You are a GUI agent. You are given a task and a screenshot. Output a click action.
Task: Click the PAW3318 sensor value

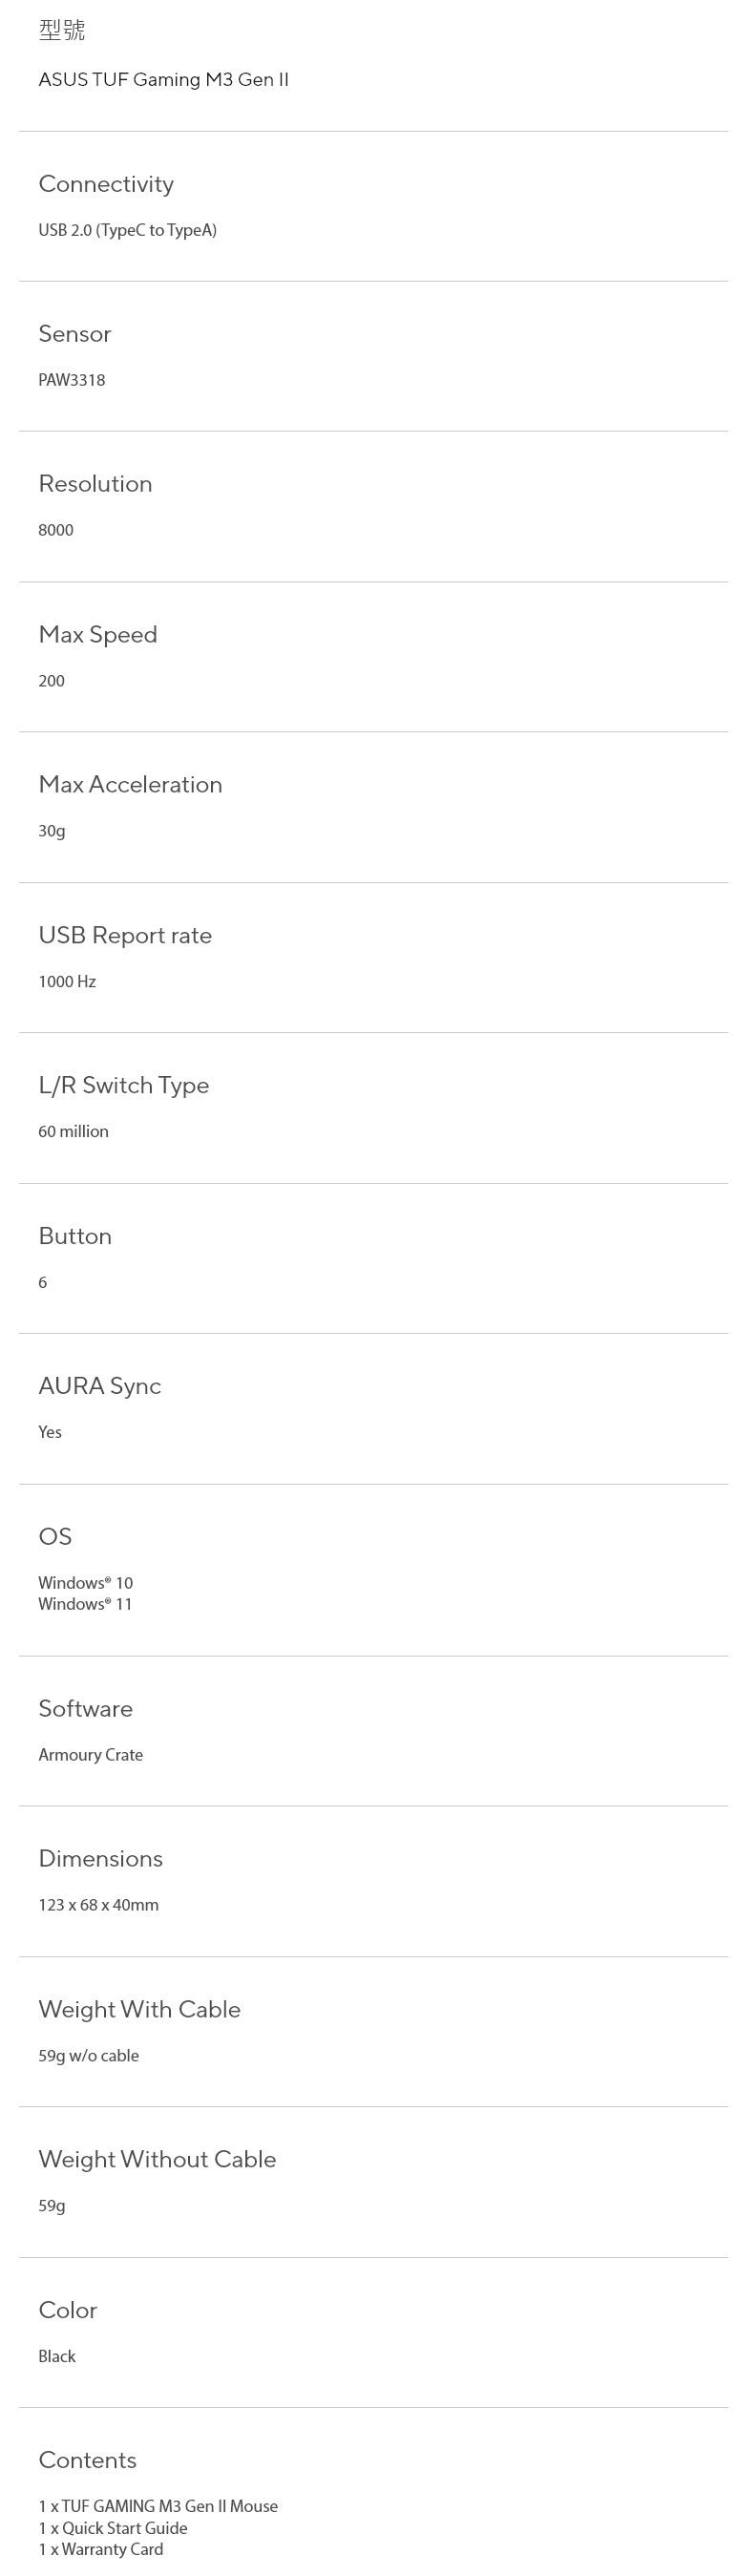[x=71, y=380]
